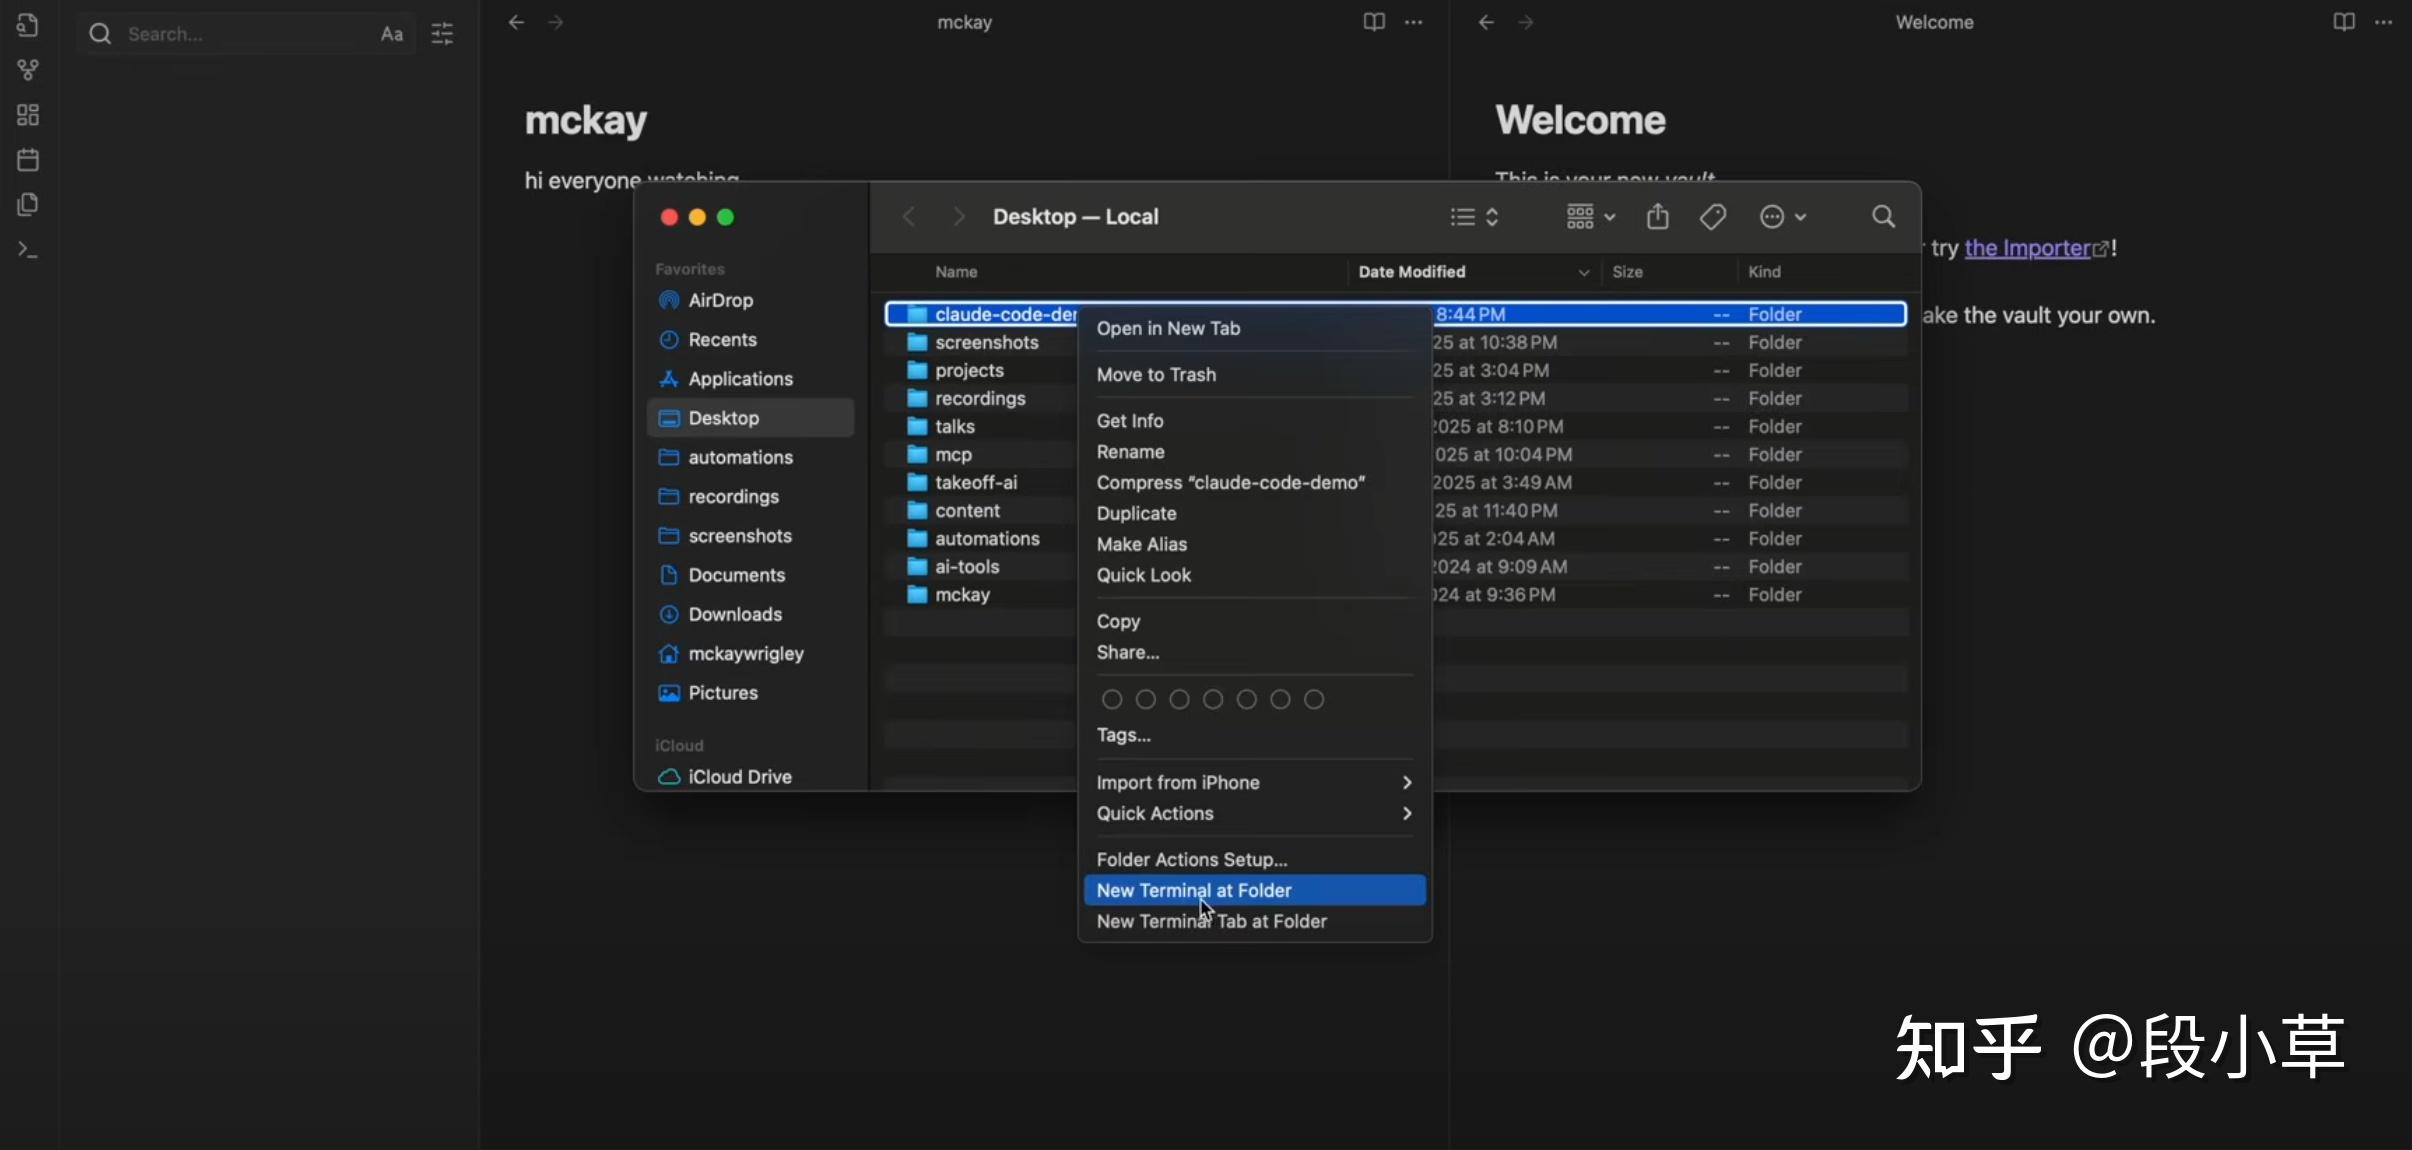The height and width of the screenshot is (1150, 2412).
Task: Click the Finder search magnifier icon
Action: [1883, 217]
